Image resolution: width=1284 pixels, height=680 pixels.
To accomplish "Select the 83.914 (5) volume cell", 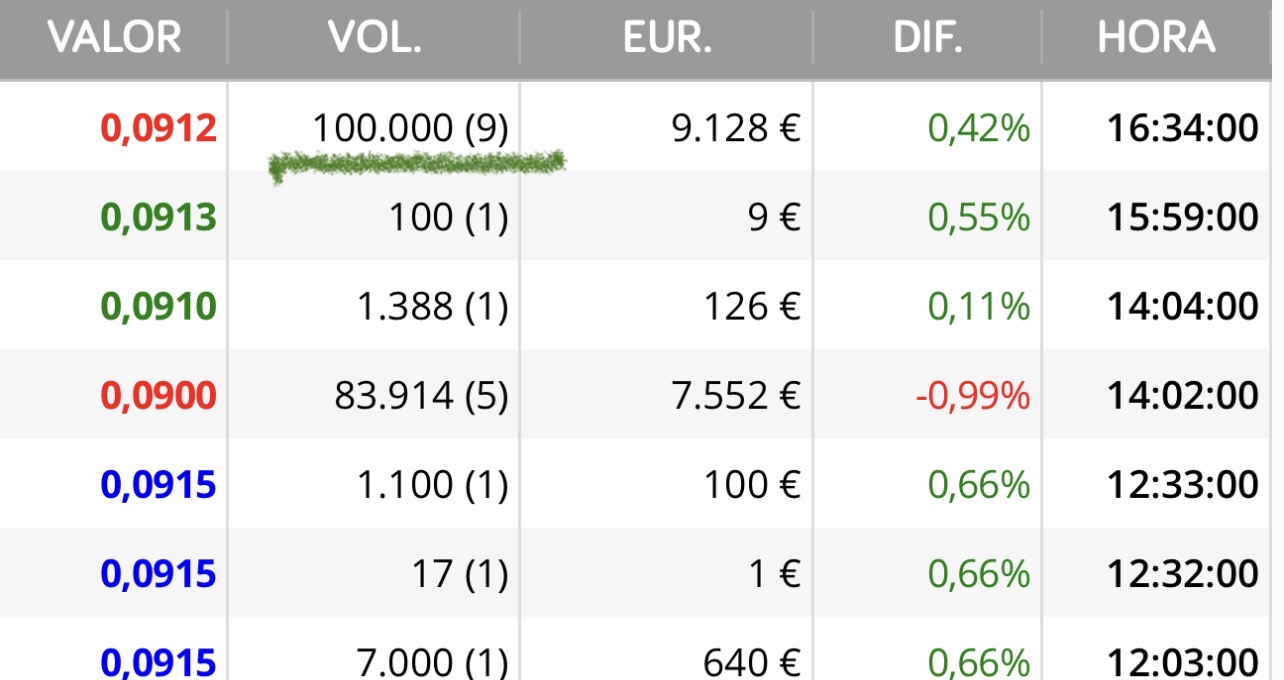I will (421, 396).
